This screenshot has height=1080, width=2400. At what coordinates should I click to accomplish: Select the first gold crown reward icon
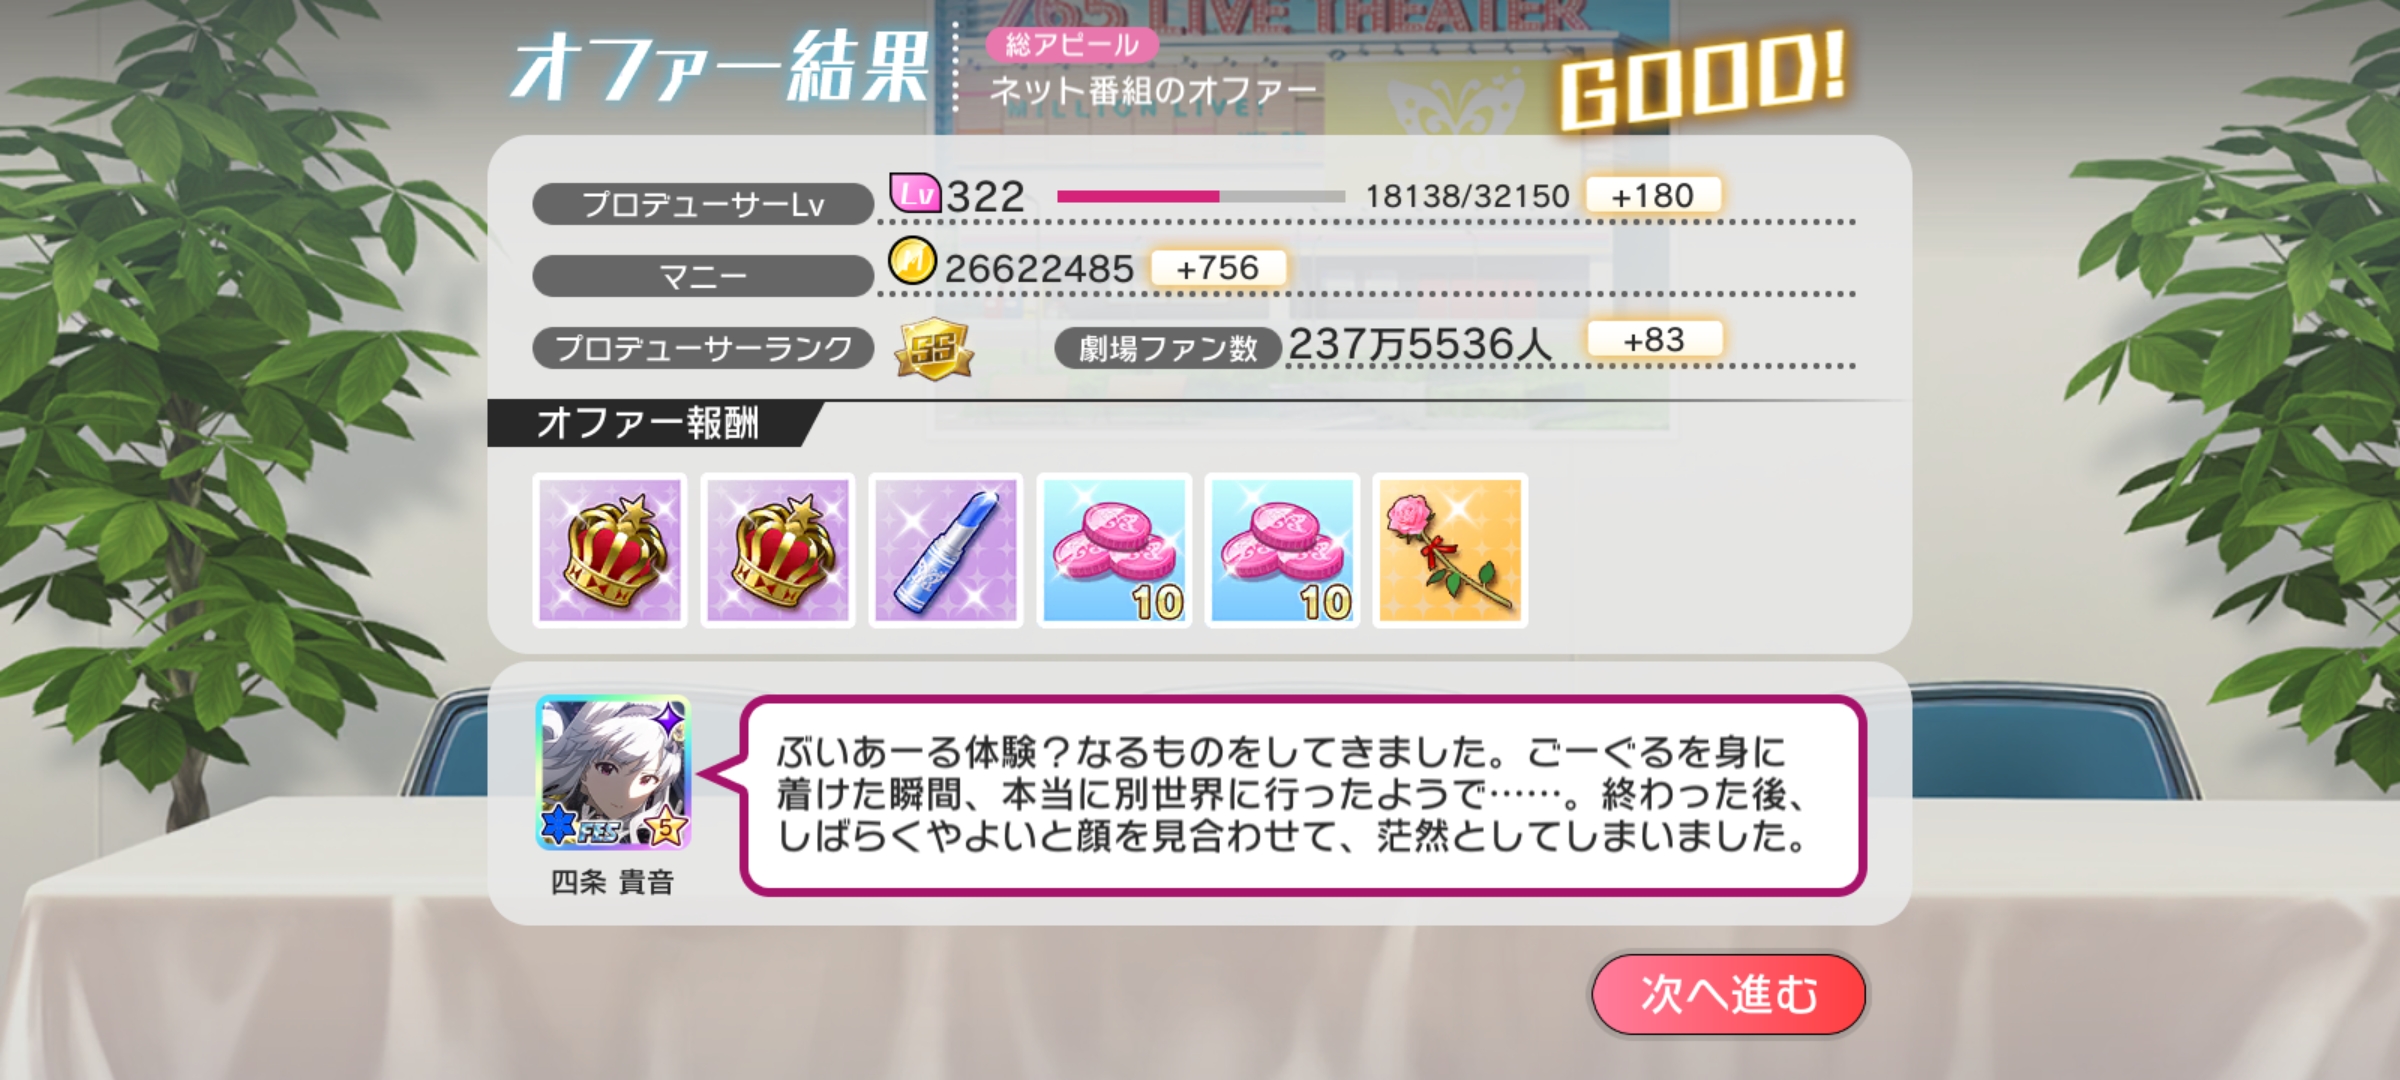610,550
